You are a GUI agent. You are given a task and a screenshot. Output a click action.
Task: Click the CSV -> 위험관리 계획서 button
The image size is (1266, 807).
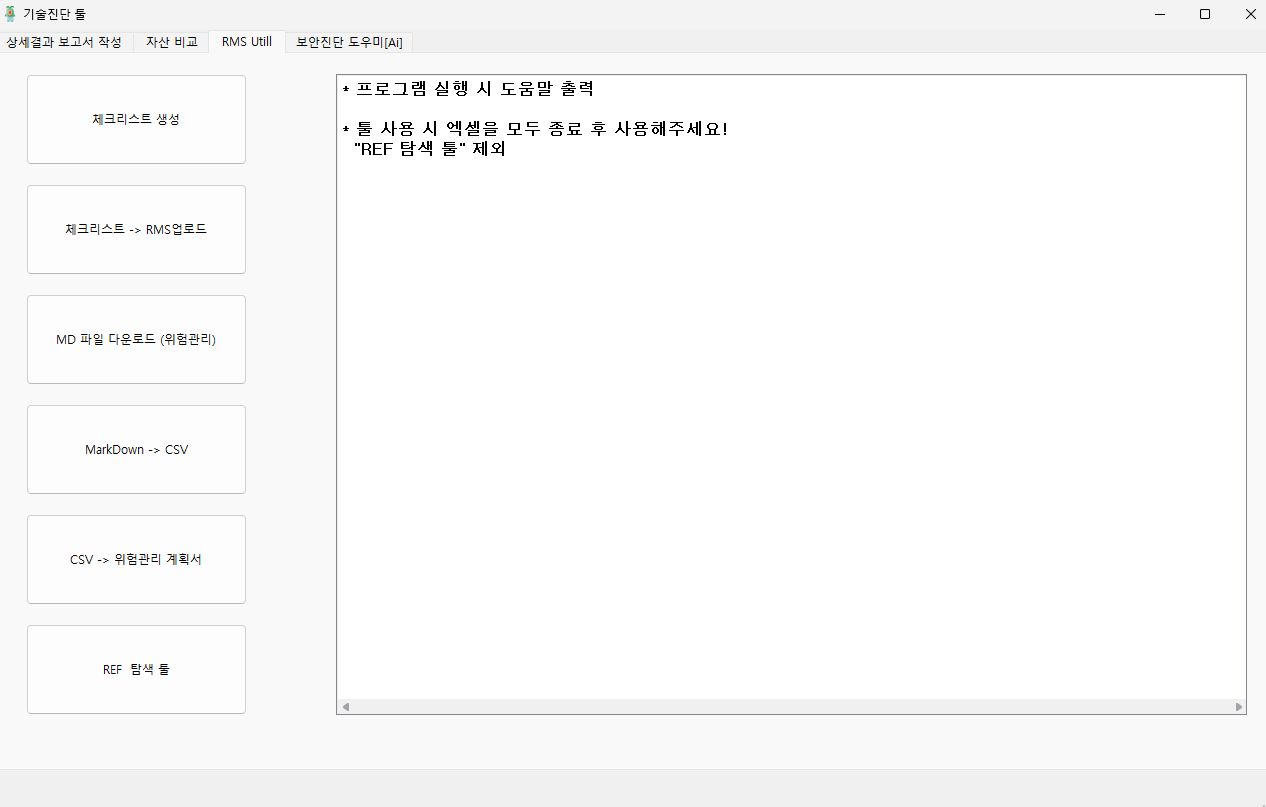coord(136,559)
